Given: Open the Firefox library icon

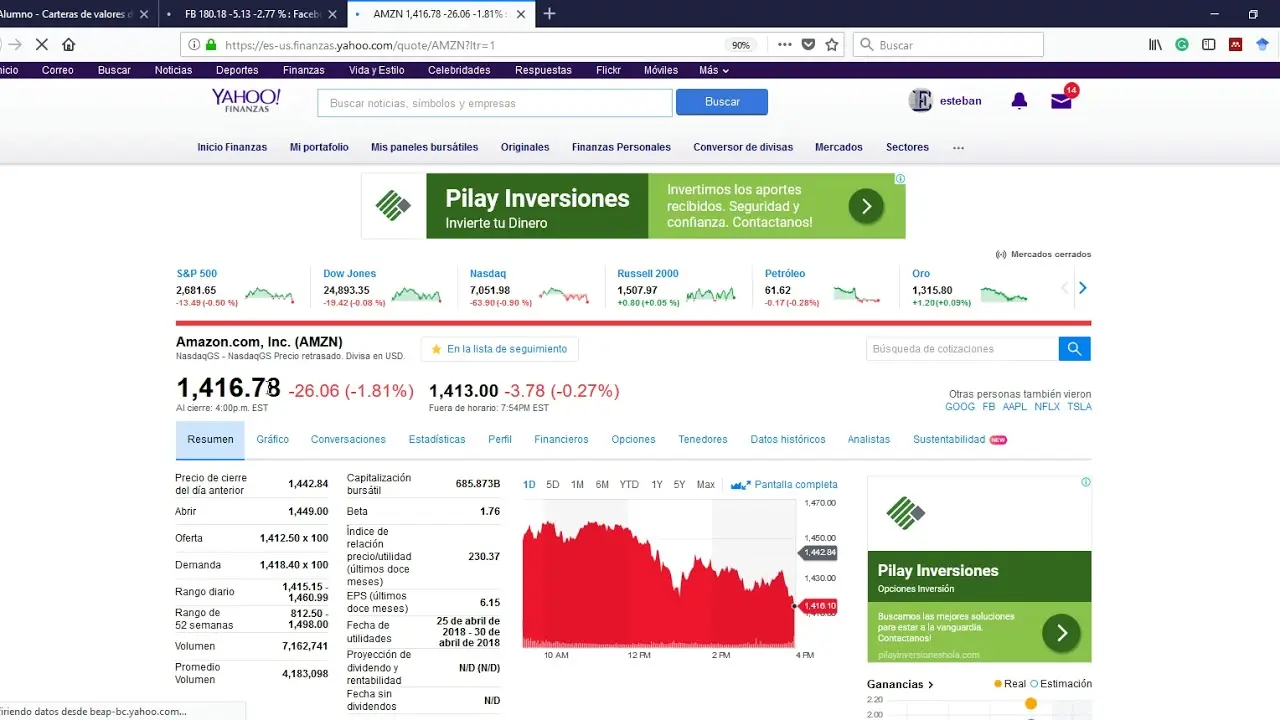Looking at the screenshot, I should coord(1155,45).
